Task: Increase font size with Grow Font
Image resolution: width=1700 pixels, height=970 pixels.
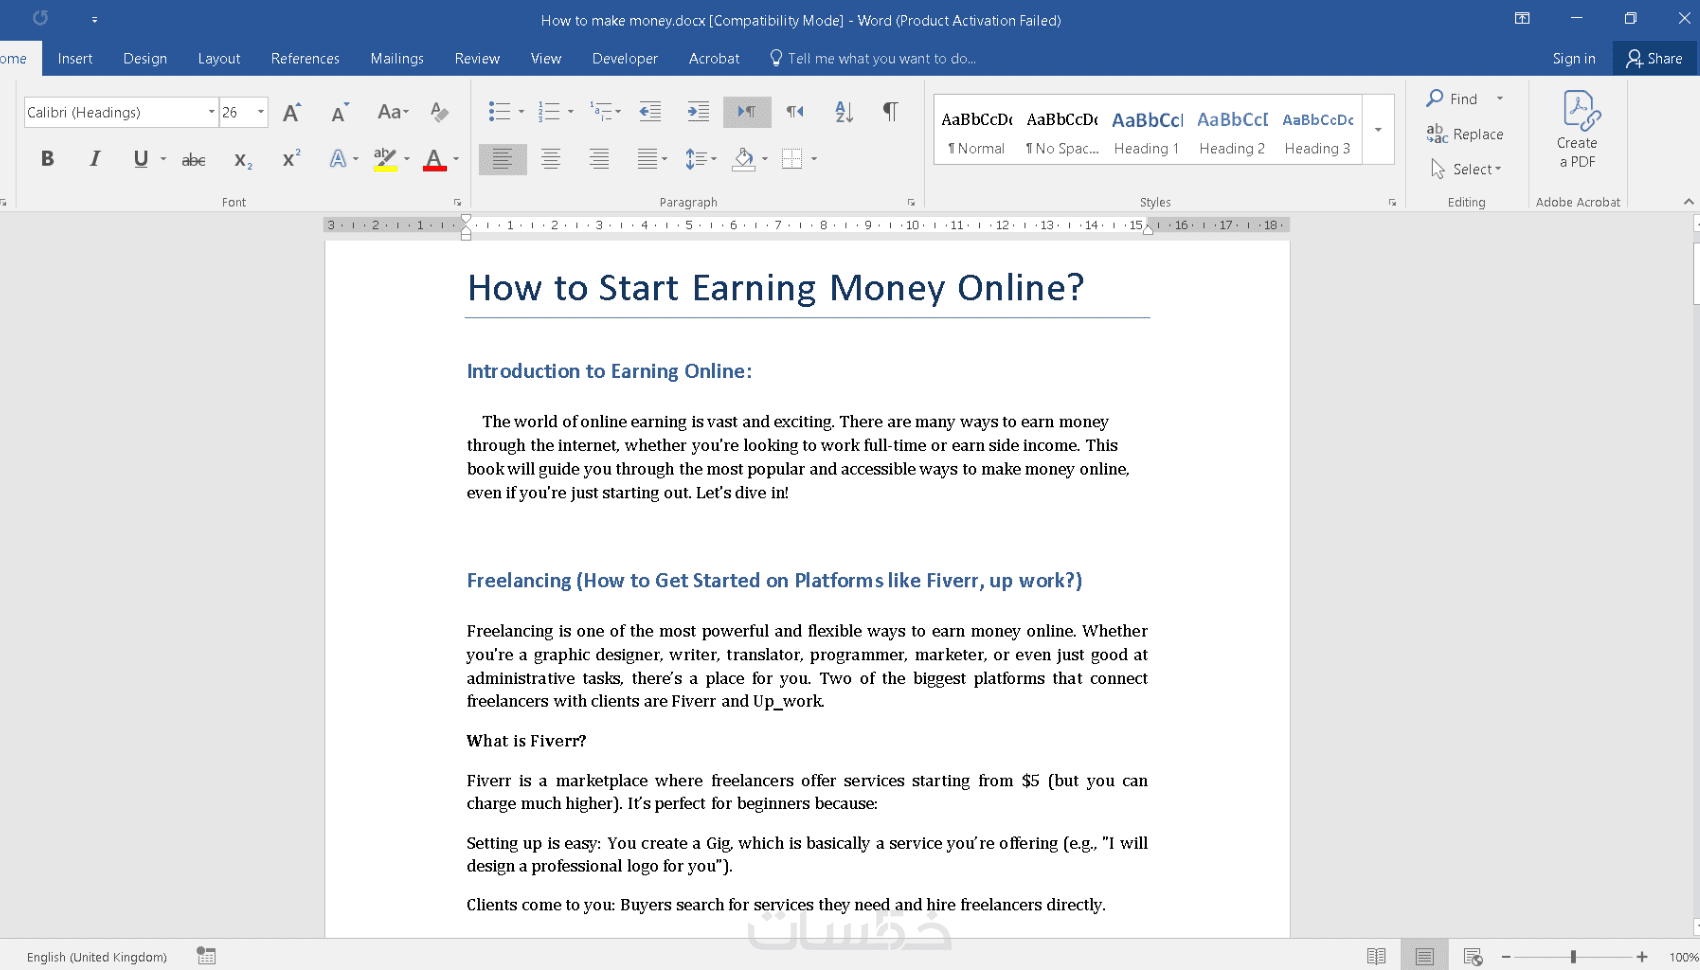Action: (291, 112)
